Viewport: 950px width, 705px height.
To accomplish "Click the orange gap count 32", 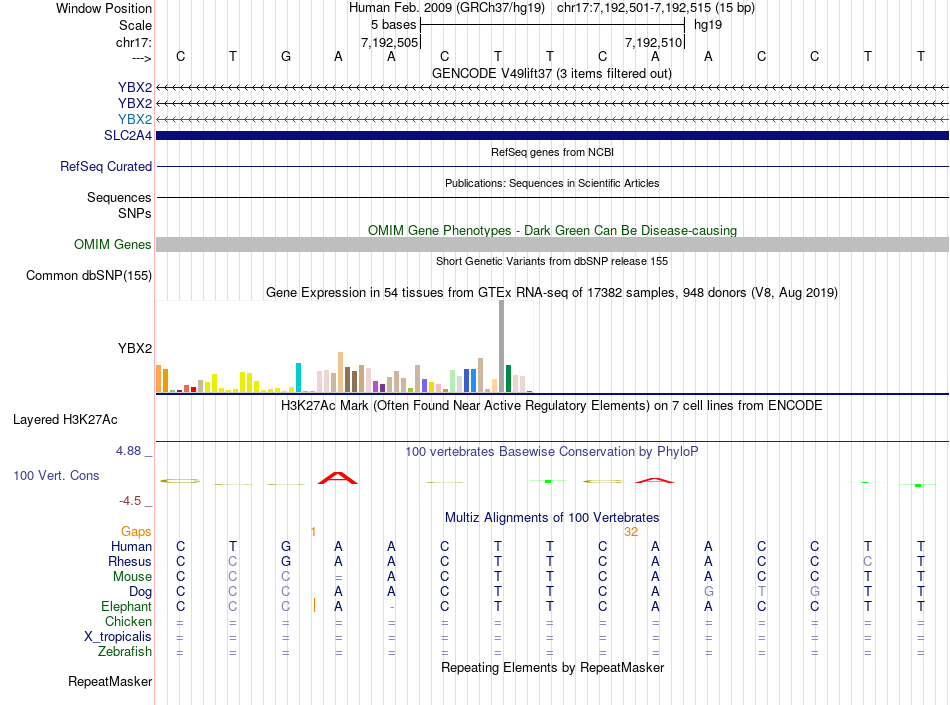I will [x=631, y=532].
